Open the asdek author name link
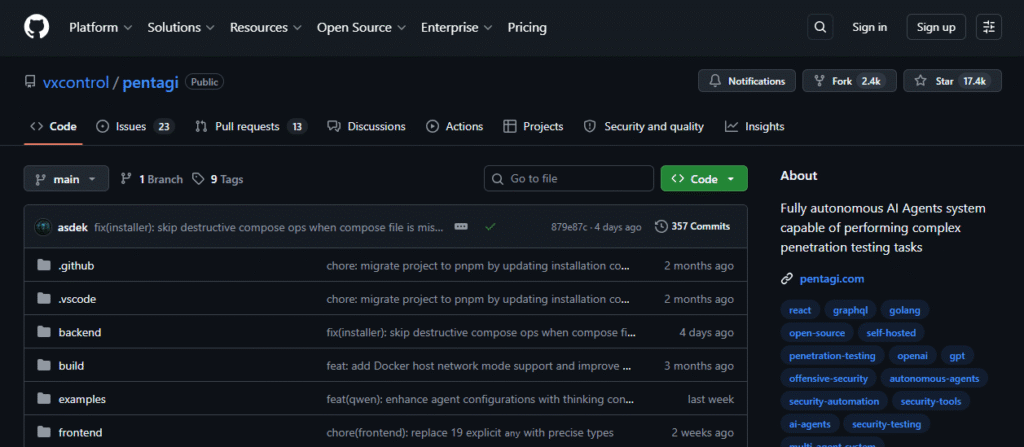This screenshot has width=1024, height=447. (x=72, y=227)
